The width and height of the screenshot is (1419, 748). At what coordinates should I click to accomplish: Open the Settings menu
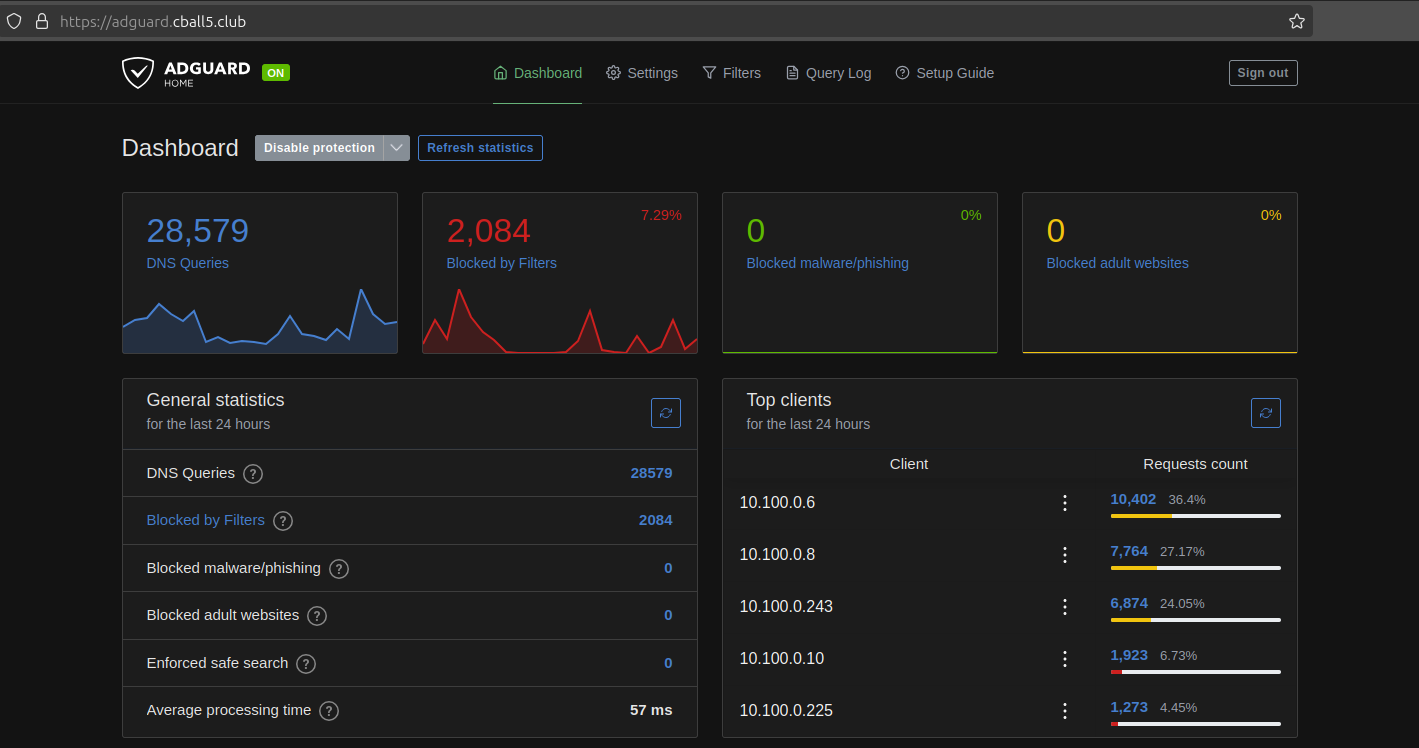(x=642, y=73)
